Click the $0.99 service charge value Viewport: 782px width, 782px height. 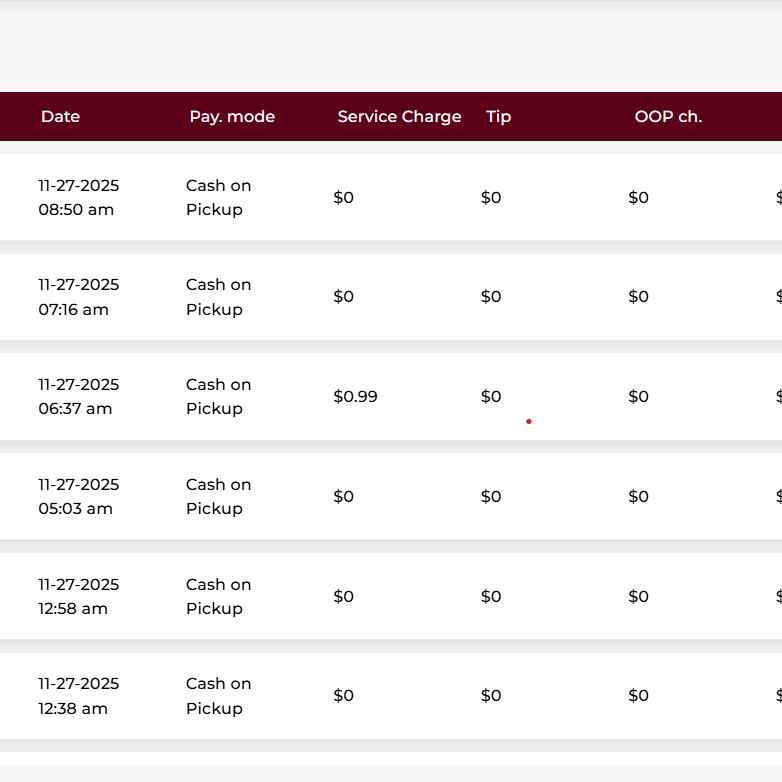click(x=355, y=397)
